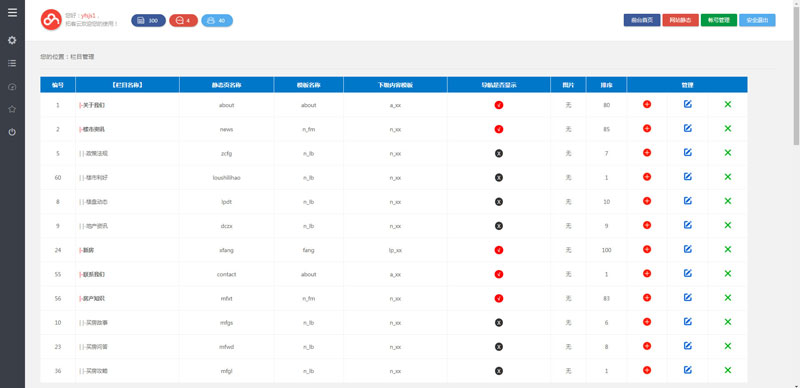
Task: Click the 'mfxt' static page name cell
Action: coord(227,299)
